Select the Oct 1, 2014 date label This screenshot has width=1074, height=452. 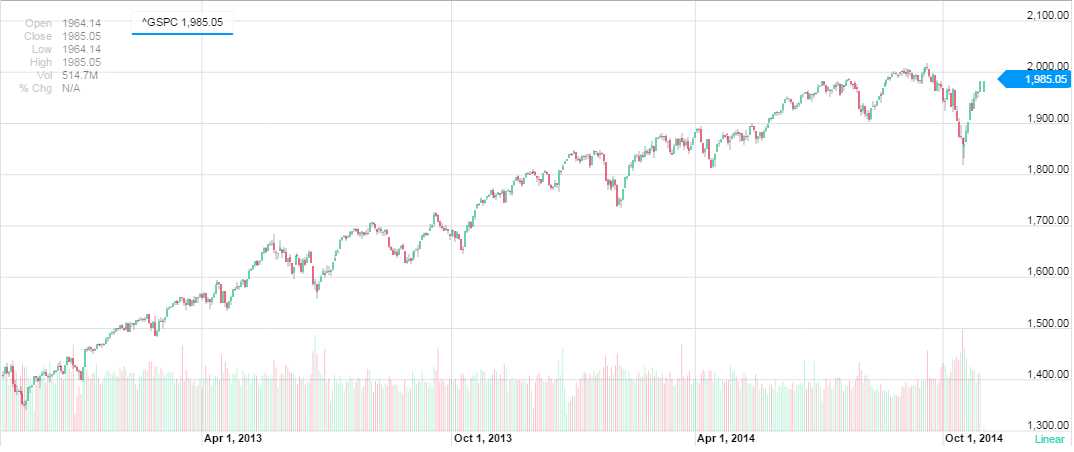(974, 438)
